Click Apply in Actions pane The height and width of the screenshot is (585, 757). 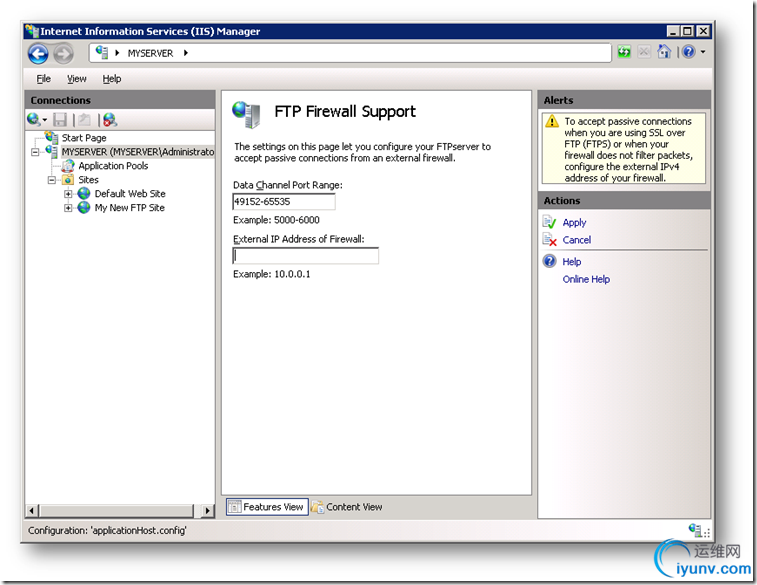(574, 223)
